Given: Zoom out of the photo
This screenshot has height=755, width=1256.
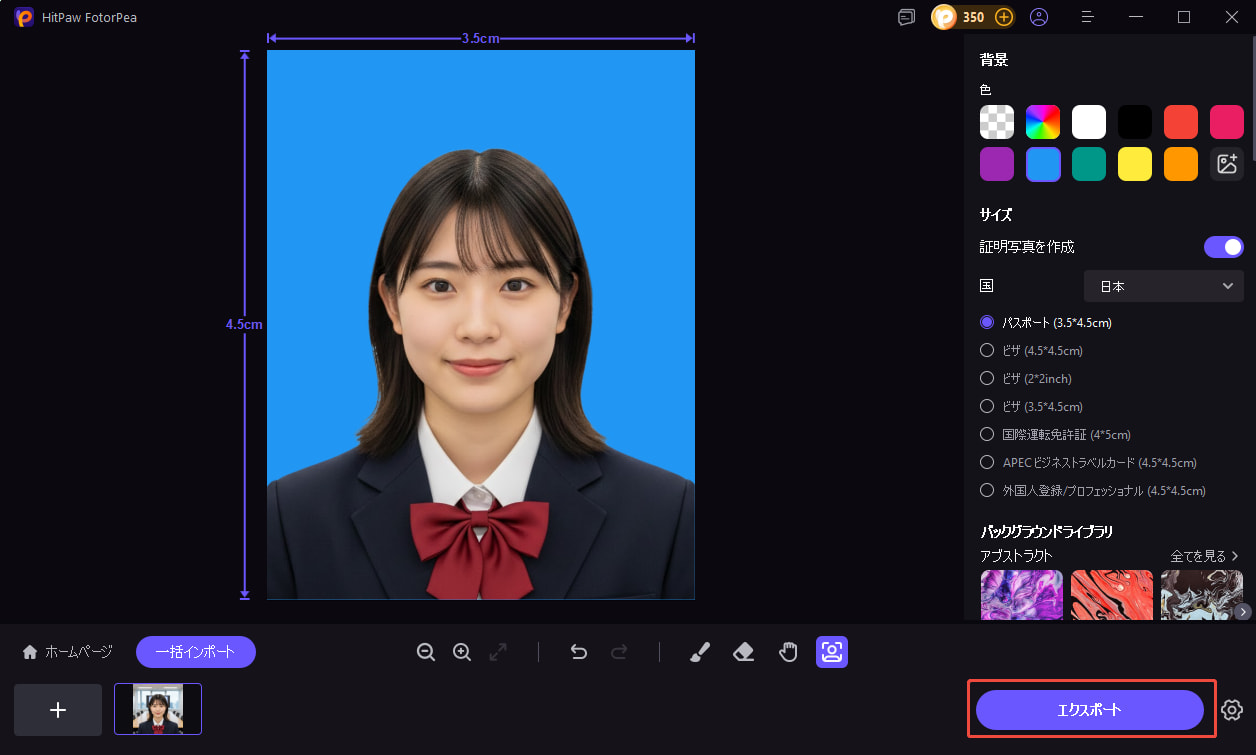Looking at the screenshot, I should [x=426, y=651].
